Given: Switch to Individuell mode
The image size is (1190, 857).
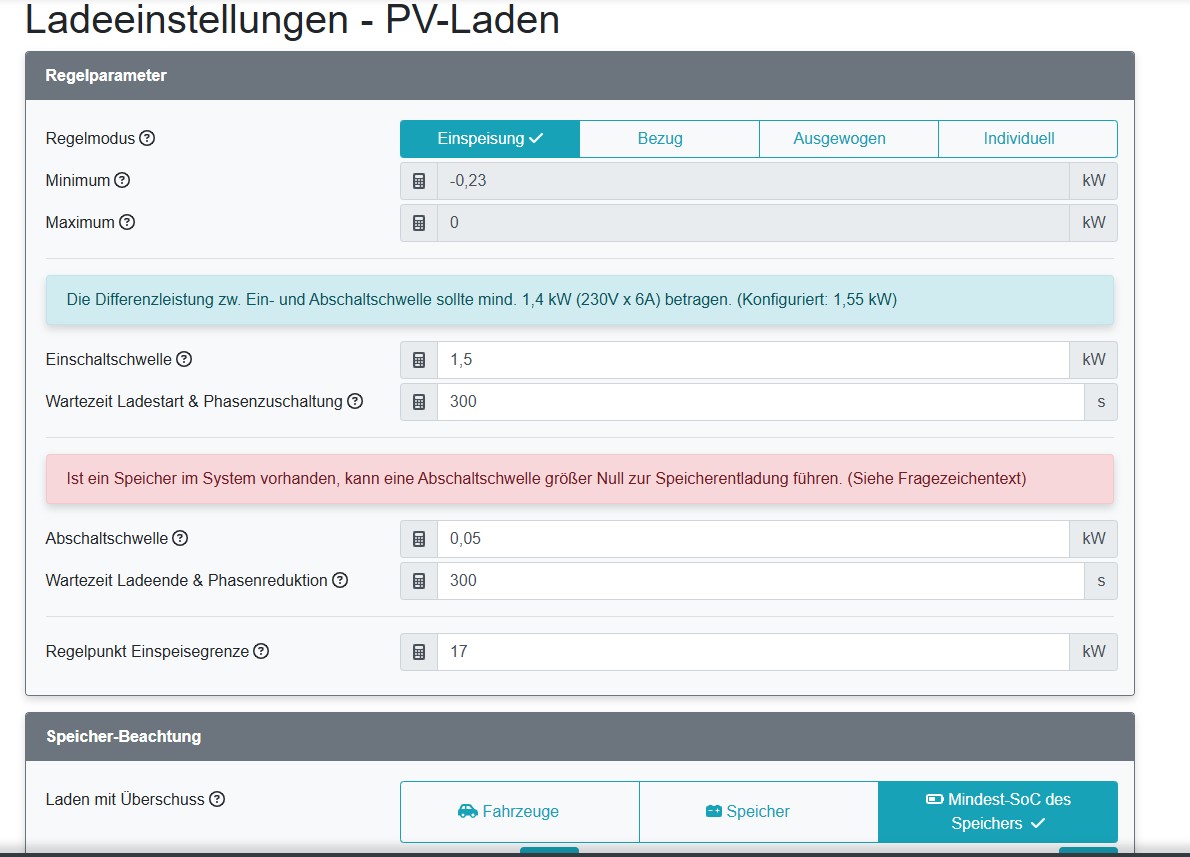Looking at the screenshot, I should click(x=1027, y=138).
